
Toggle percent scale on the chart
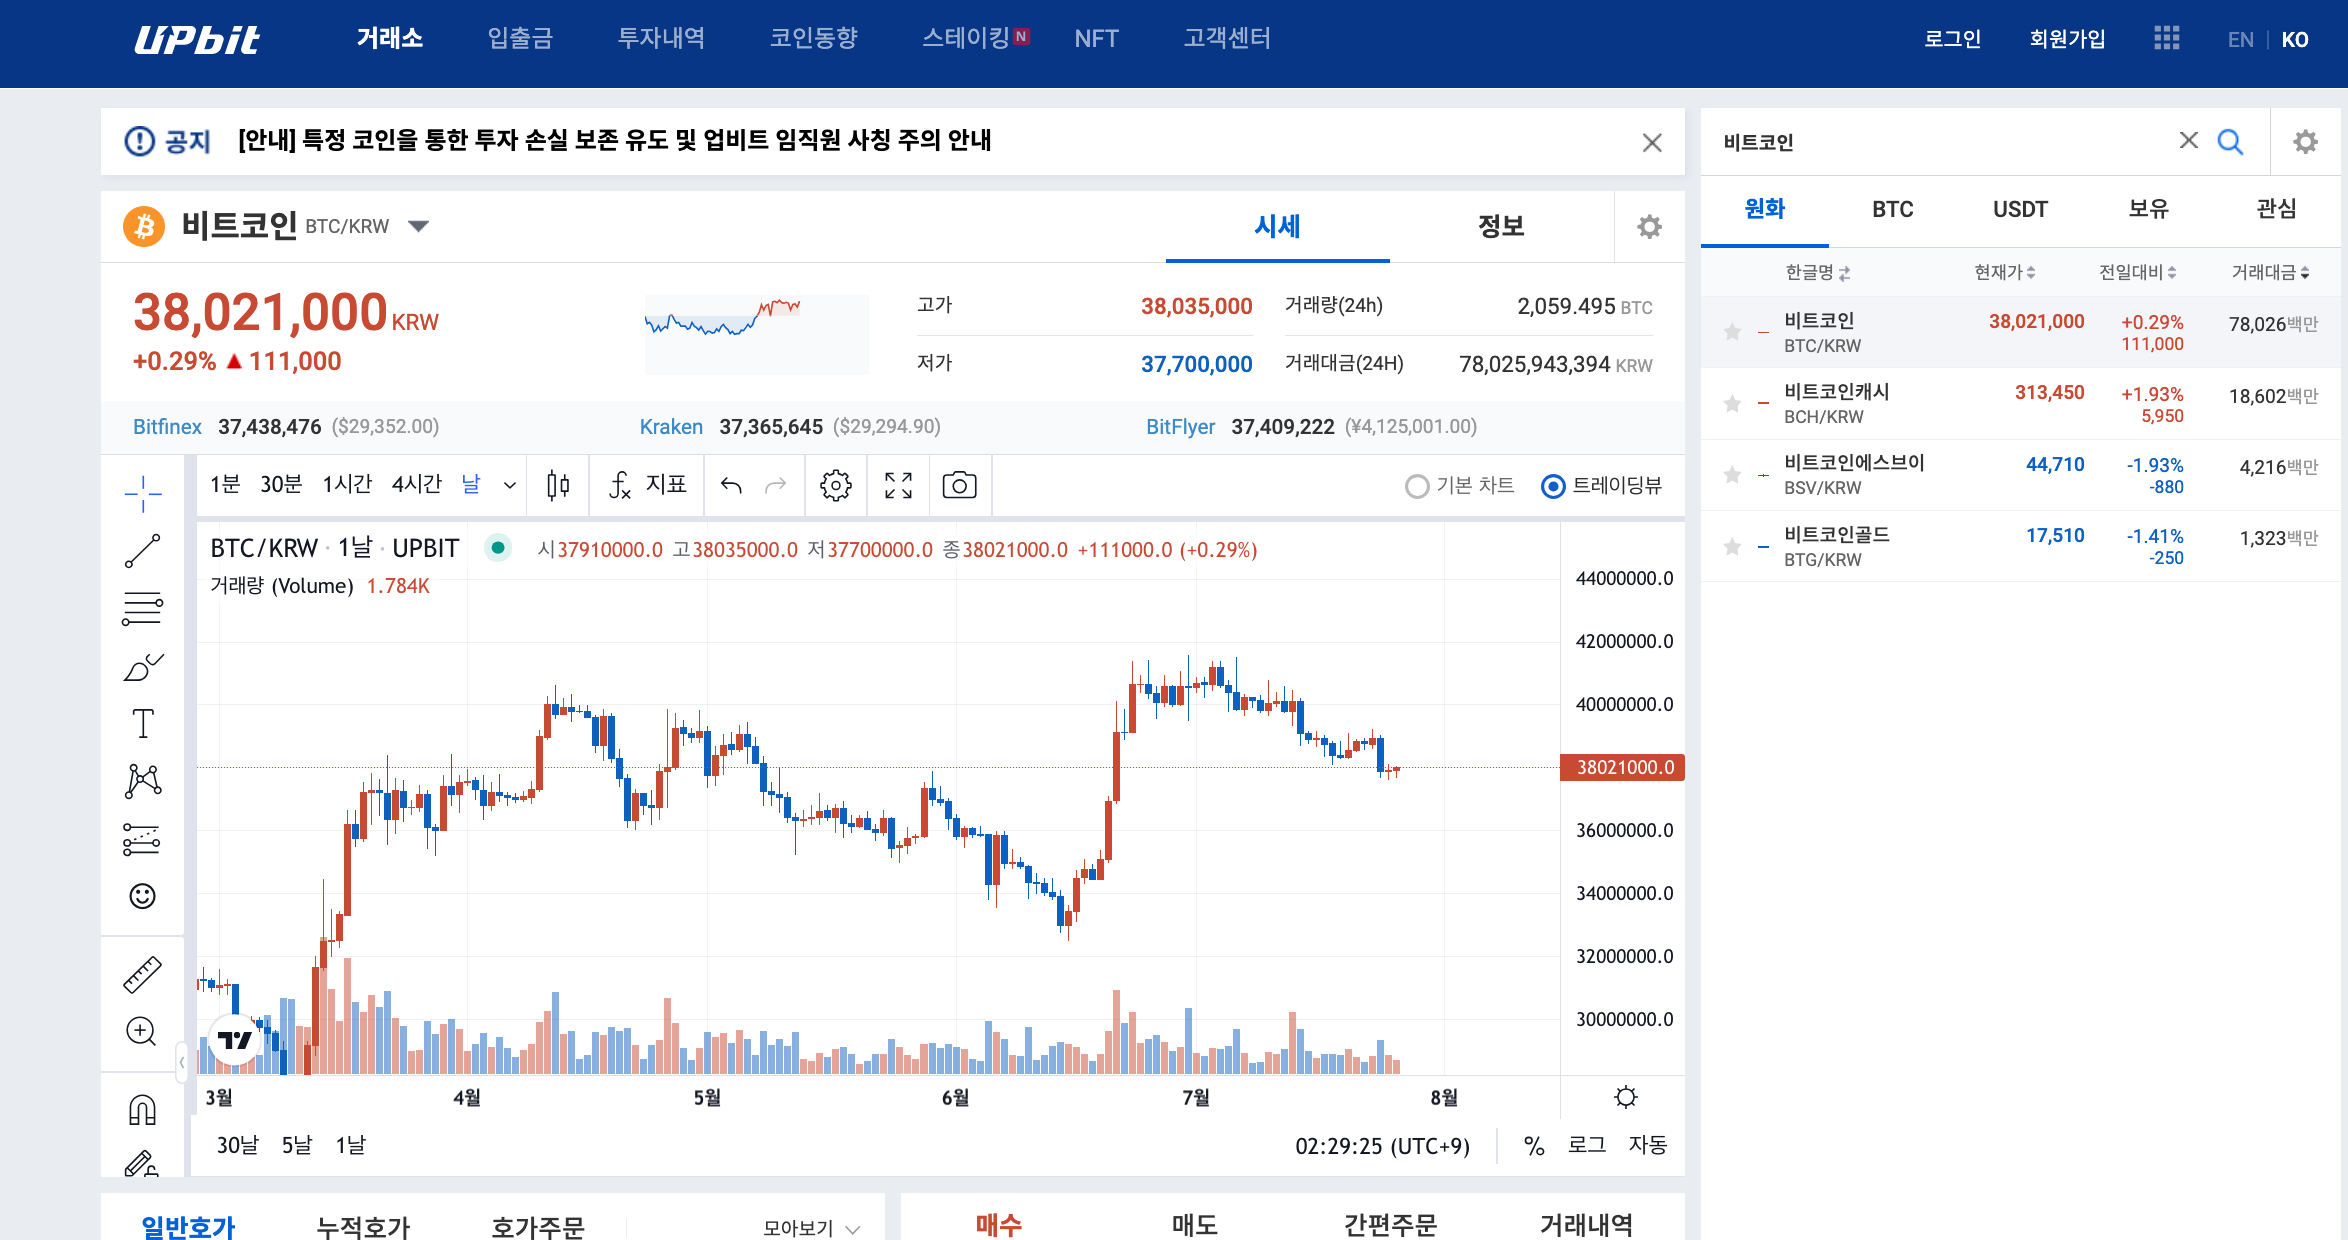coord(1534,1146)
